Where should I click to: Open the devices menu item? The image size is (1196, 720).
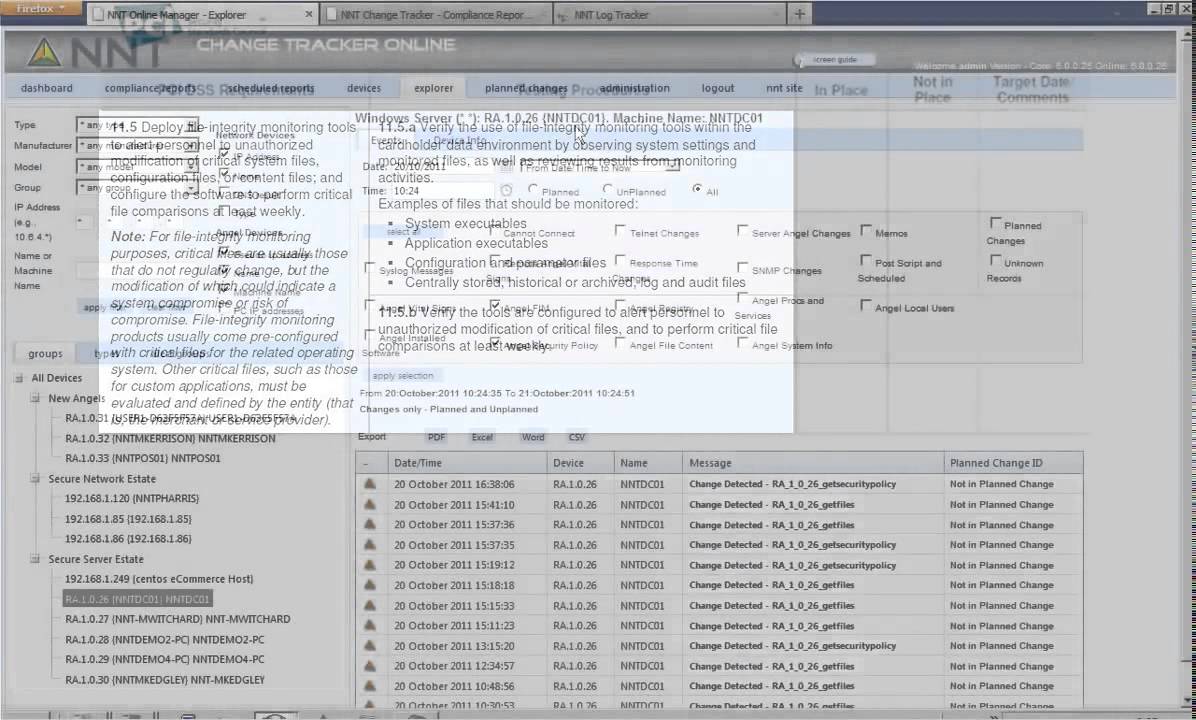364,88
